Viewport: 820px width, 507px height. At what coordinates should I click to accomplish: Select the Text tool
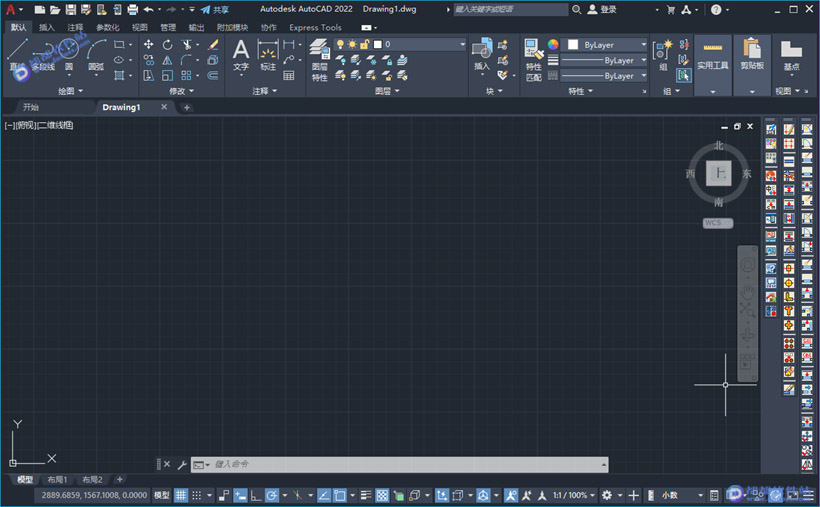241,55
